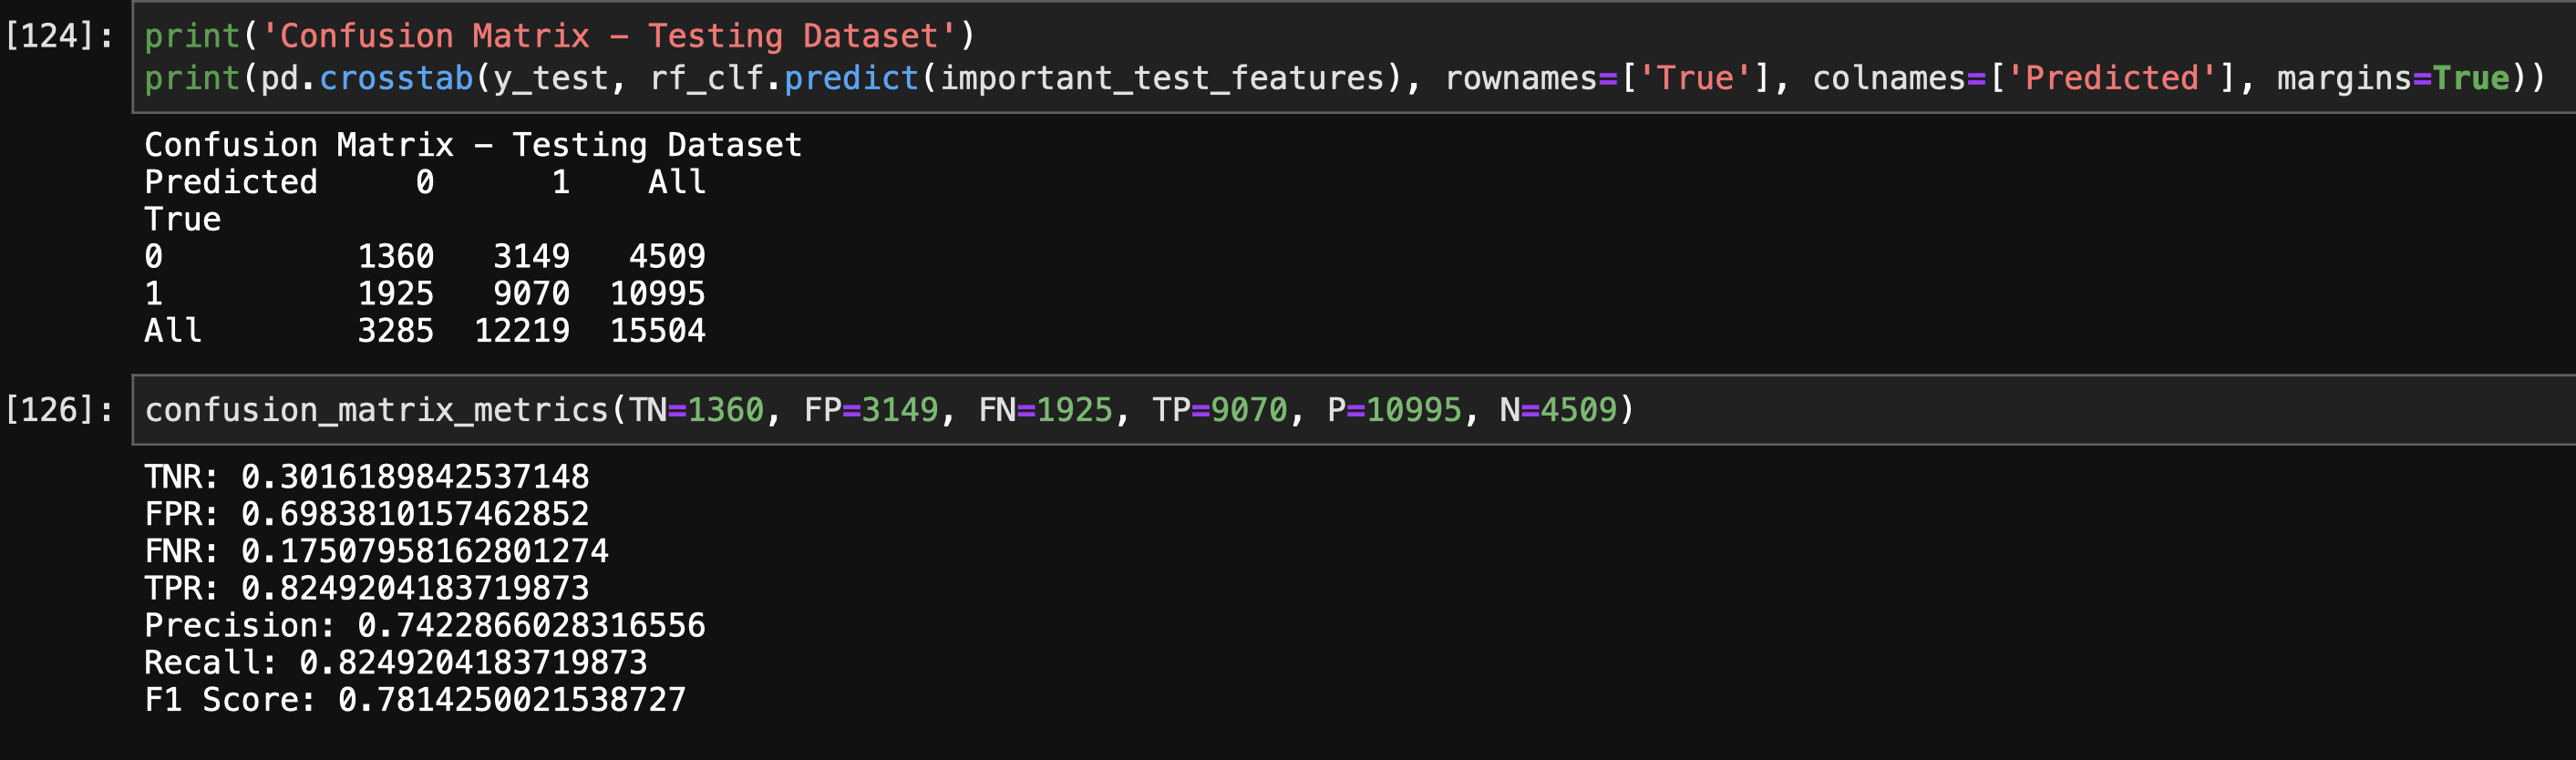Click the cell prompt labeled [124]
Image resolution: width=2576 pixels, height=760 pixels.
click(60, 36)
